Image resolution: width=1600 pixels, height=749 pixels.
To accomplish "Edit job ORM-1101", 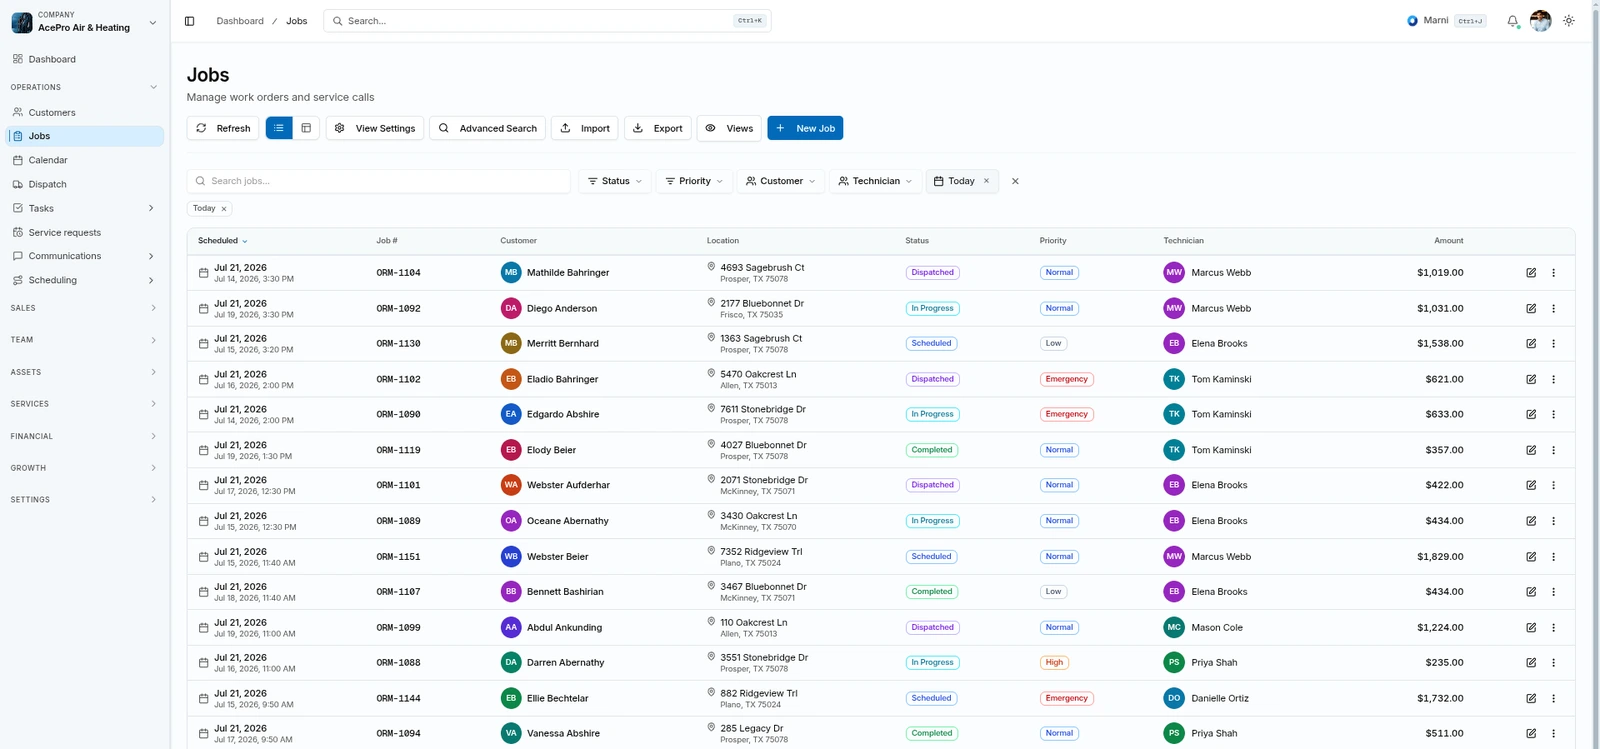I will click(1531, 486).
